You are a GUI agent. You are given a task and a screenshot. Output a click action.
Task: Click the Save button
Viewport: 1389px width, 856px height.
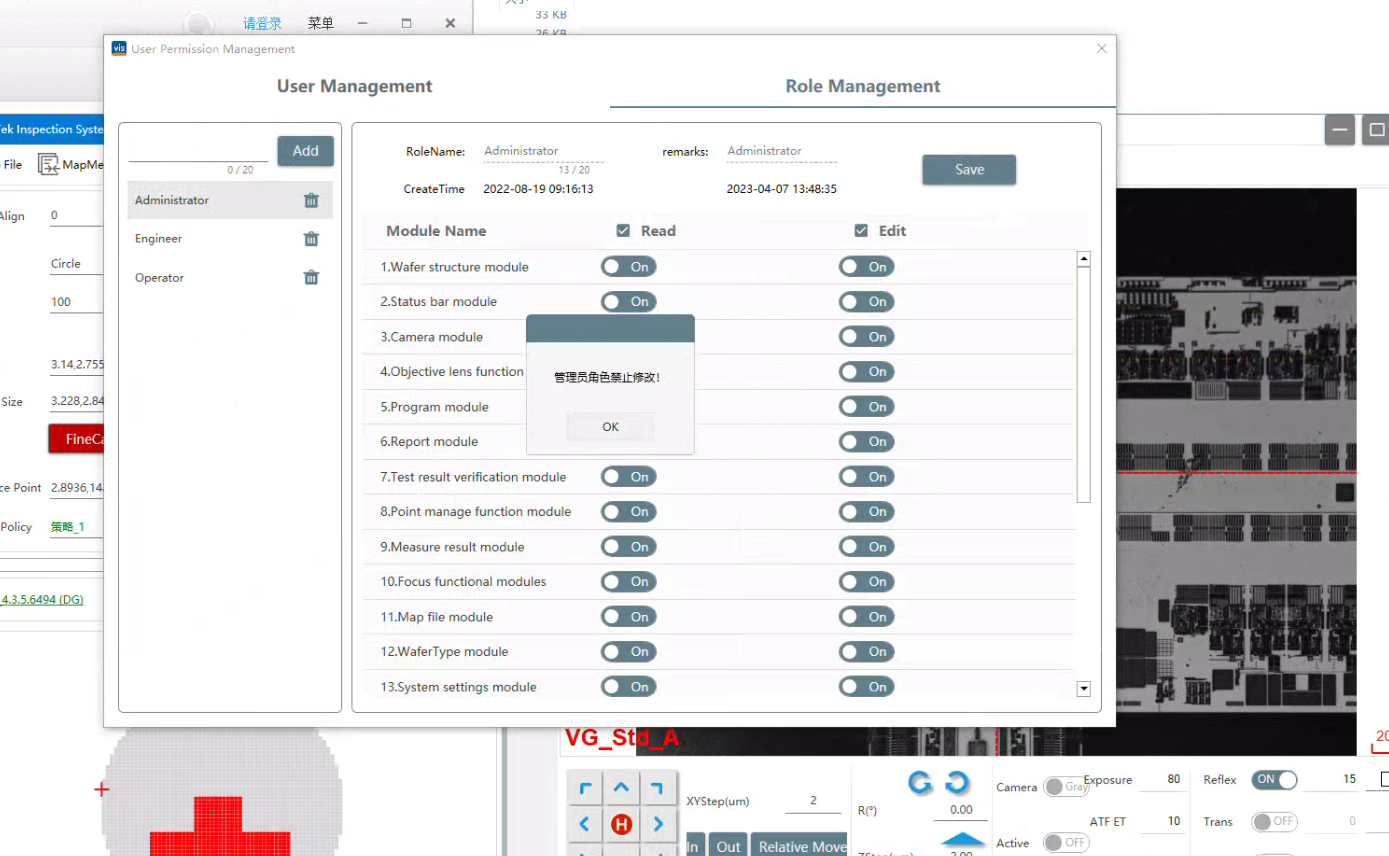coord(969,170)
